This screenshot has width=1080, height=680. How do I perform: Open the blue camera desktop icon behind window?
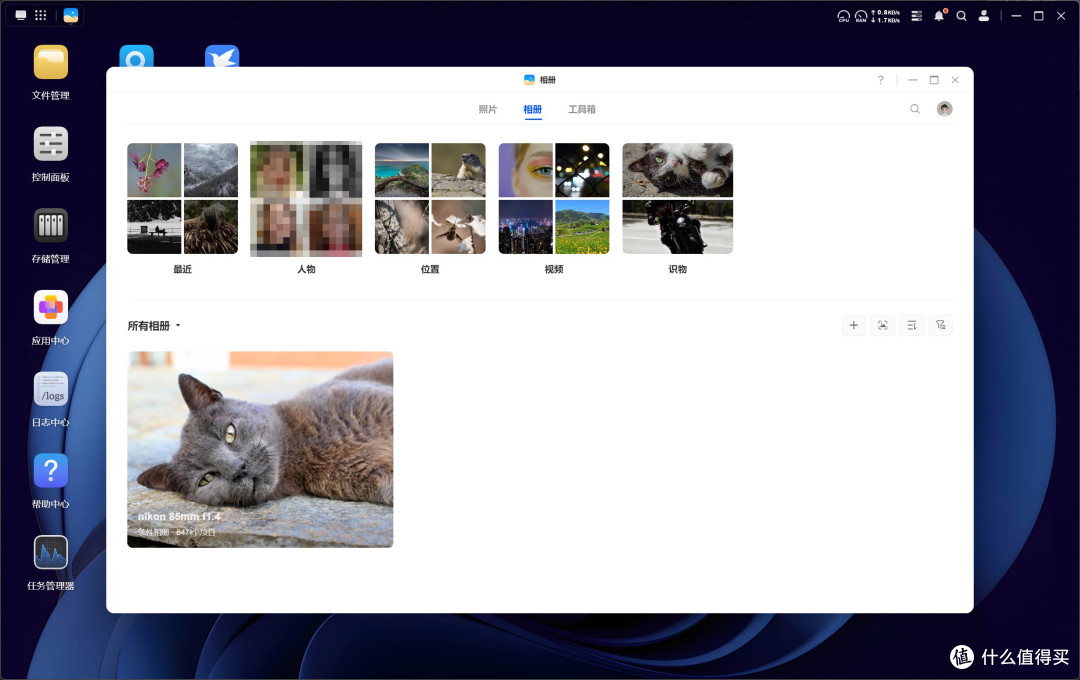(x=136, y=56)
